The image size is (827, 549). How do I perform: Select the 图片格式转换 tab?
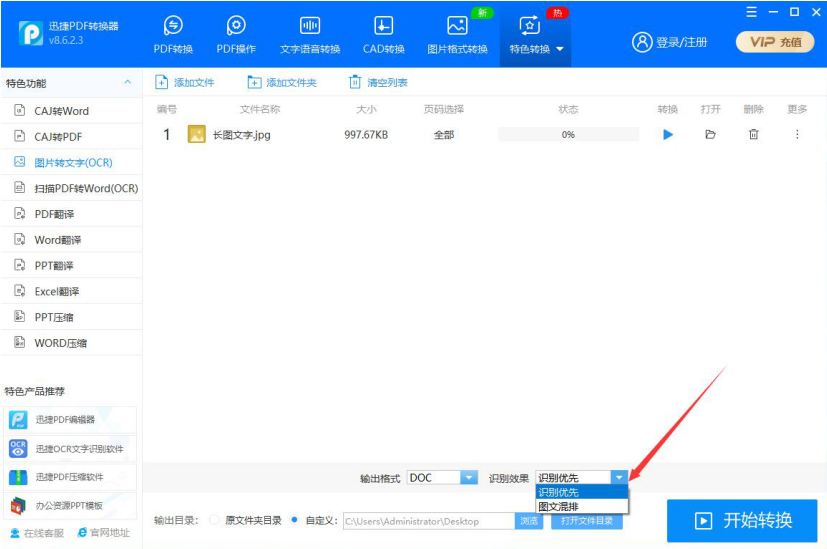pyautogui.click(x=457, y=35)
